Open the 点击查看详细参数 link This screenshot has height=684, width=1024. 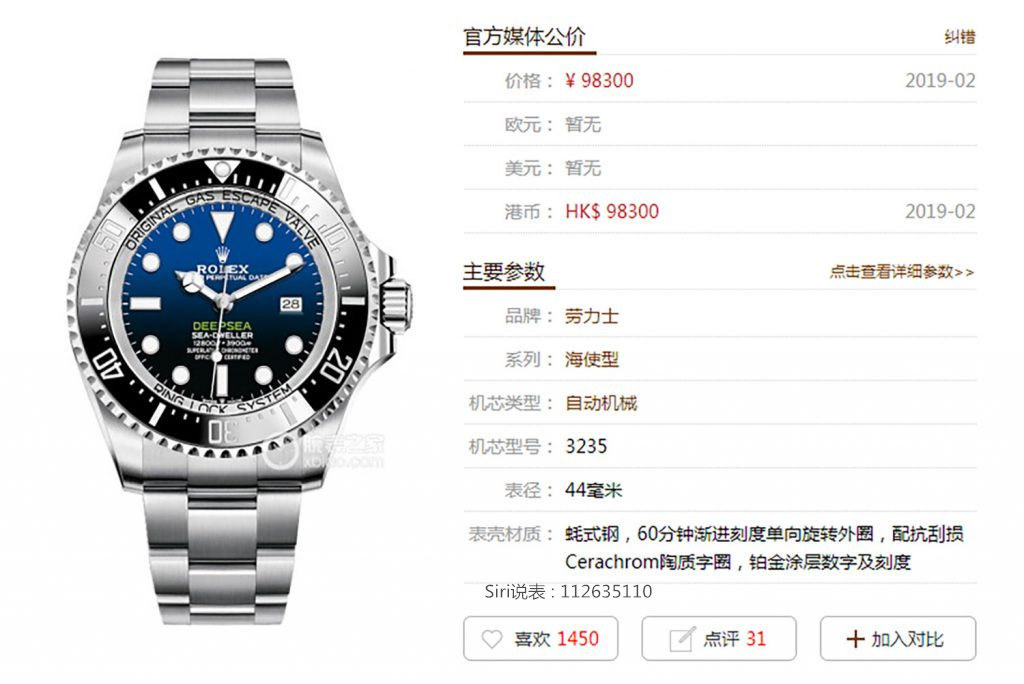(x=901, y=272)
